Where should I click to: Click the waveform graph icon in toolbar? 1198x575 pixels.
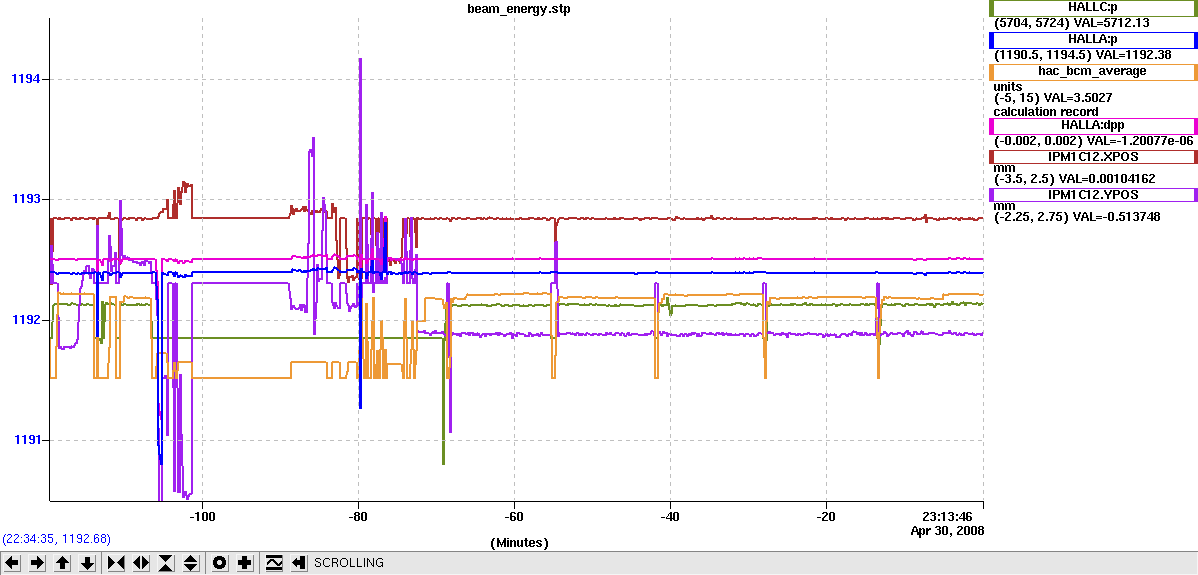coord(274,563)
